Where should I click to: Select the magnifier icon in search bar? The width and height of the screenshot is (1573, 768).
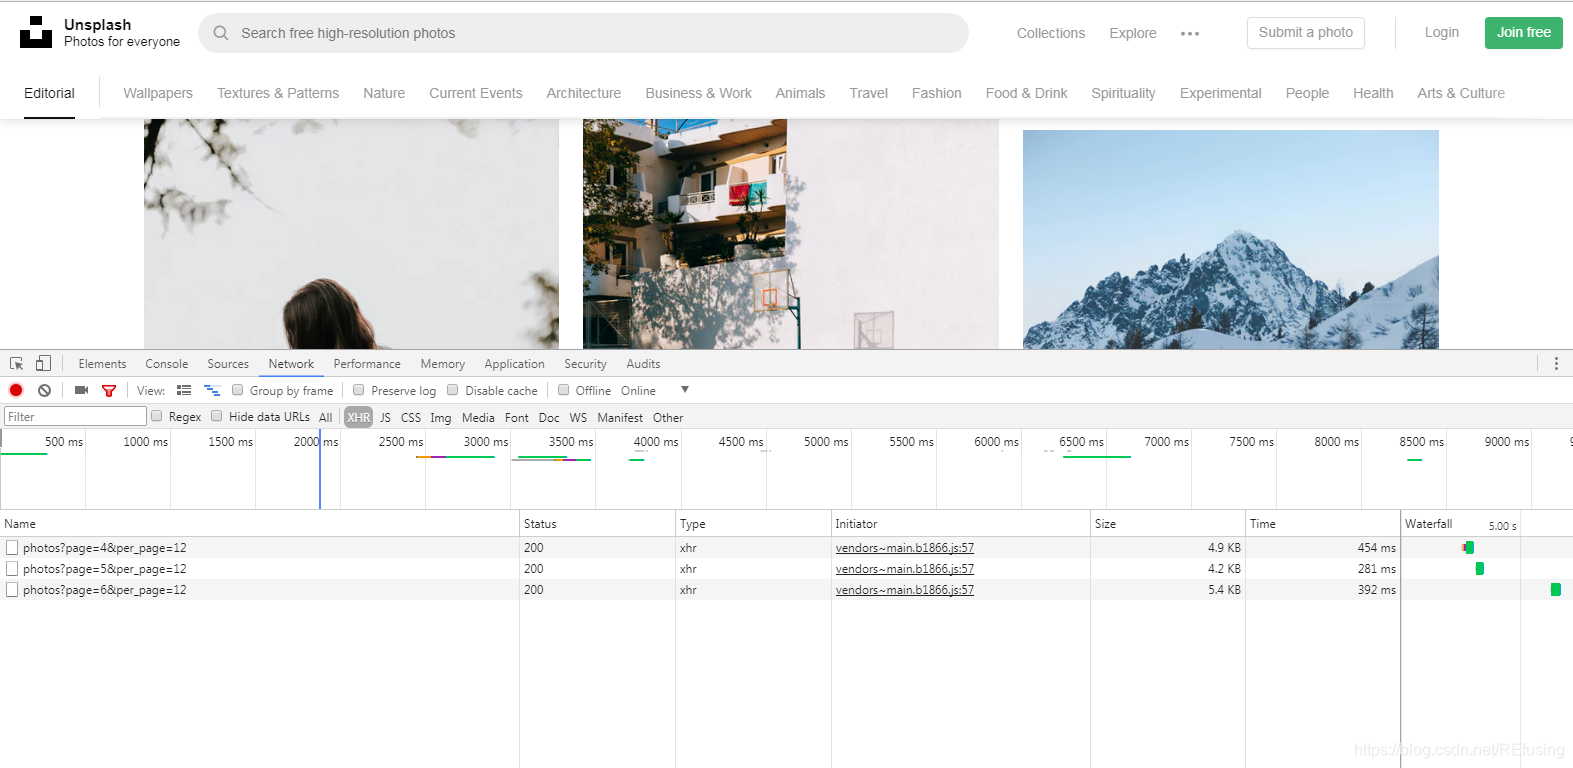coord(221,33)
